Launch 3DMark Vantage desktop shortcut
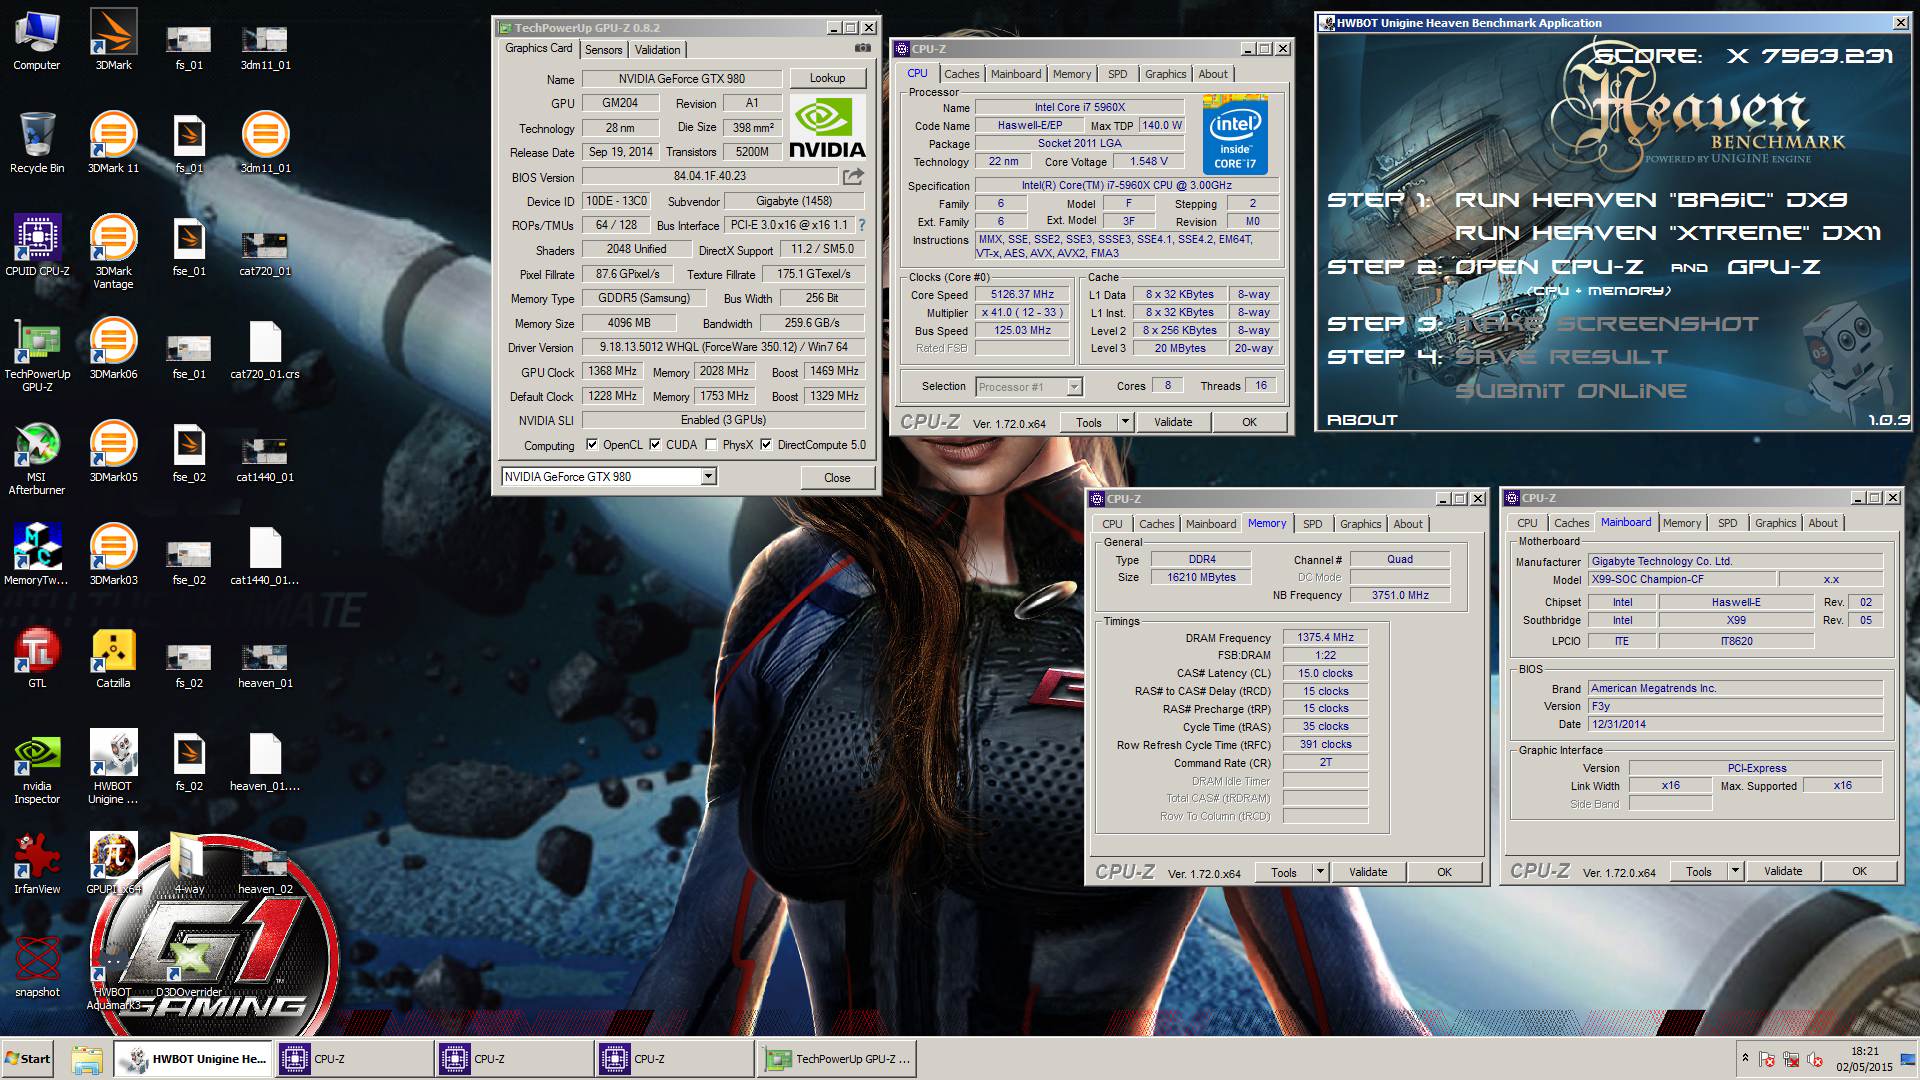This screenshot has height=1080, width=1920. 113,252
